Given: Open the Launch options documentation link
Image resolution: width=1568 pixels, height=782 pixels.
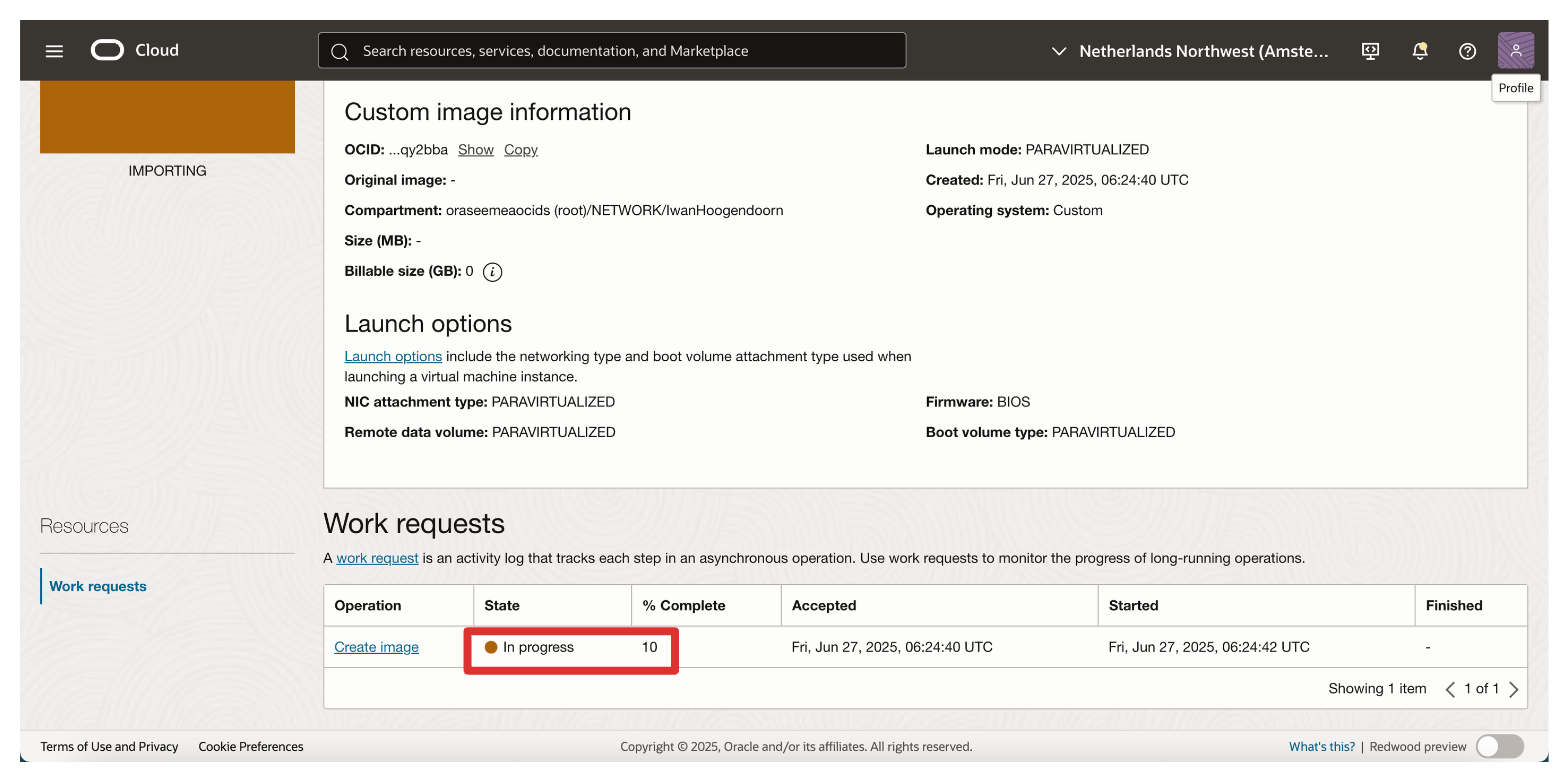Looking at the screenshot, I should pyautogui.click(x=393, y=356).
